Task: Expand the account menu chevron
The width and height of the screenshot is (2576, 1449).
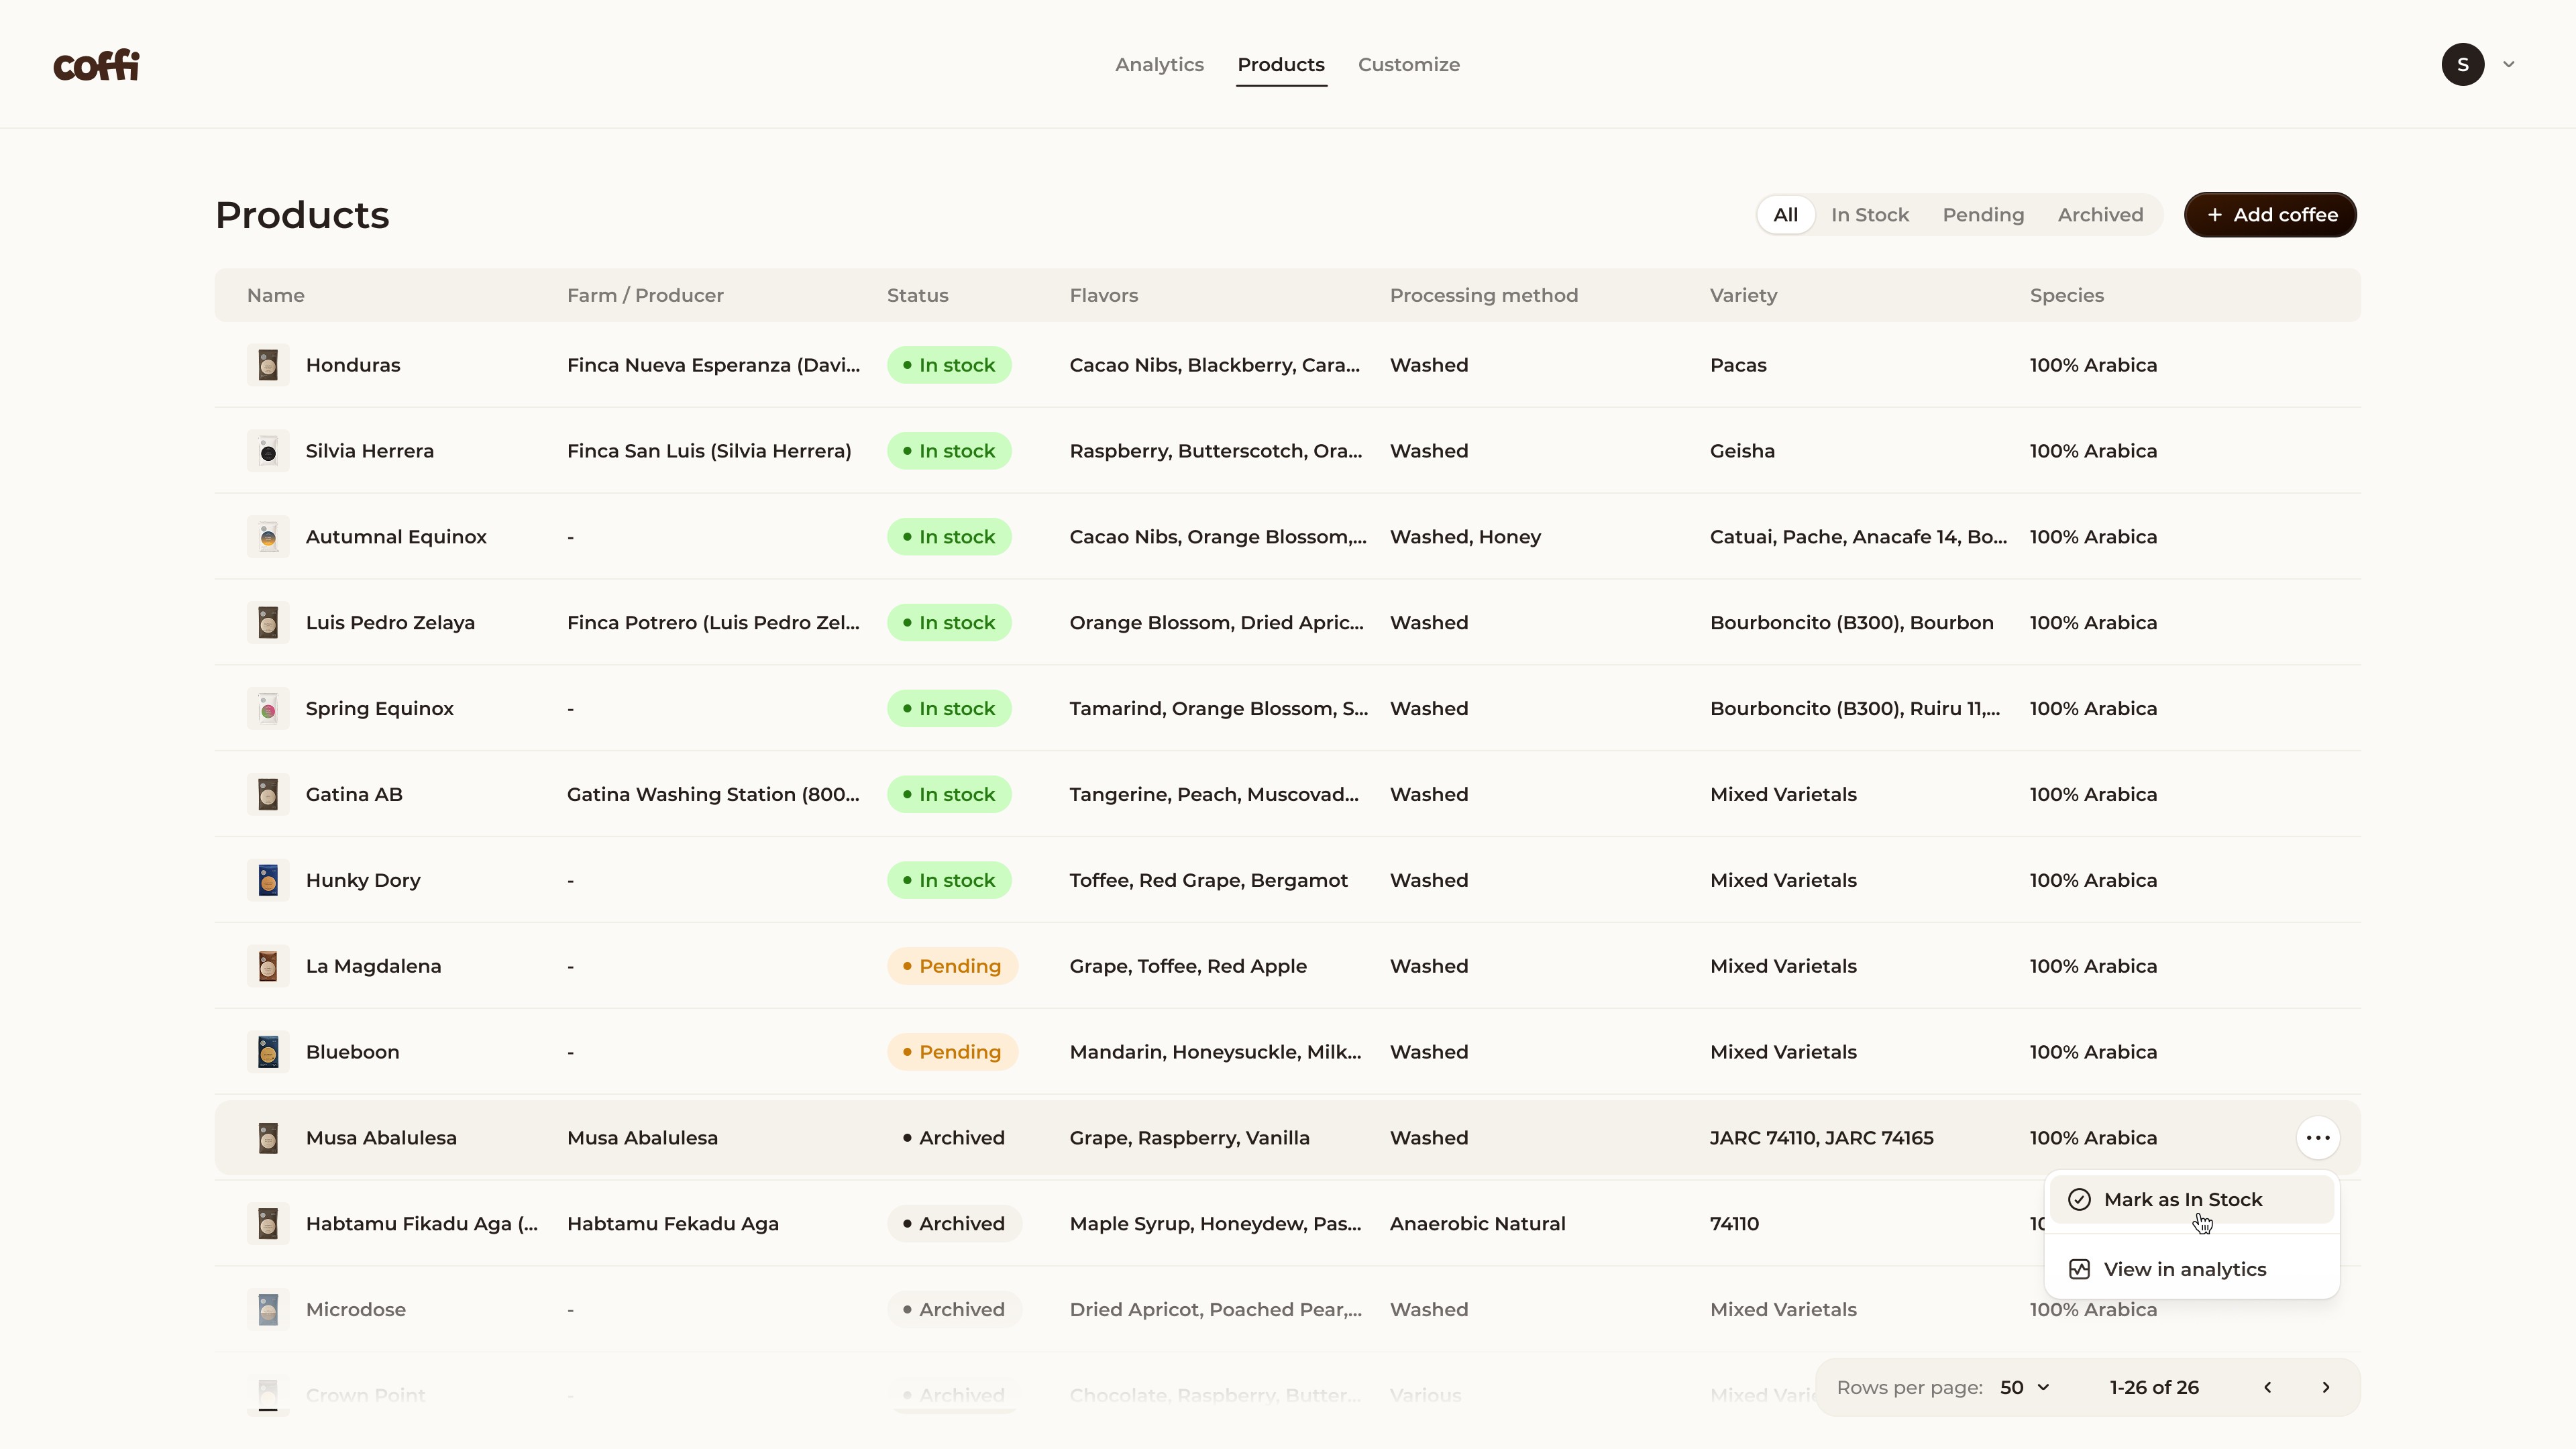Action: [x=2508, y=65]
